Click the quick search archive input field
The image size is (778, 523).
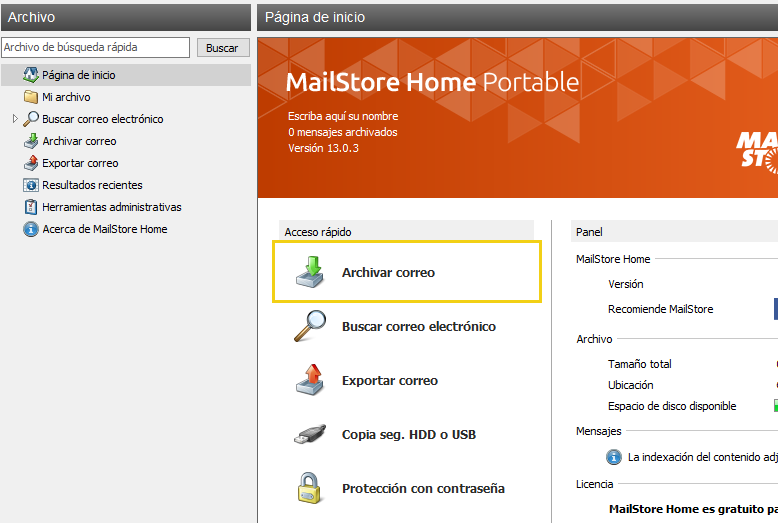95,48
